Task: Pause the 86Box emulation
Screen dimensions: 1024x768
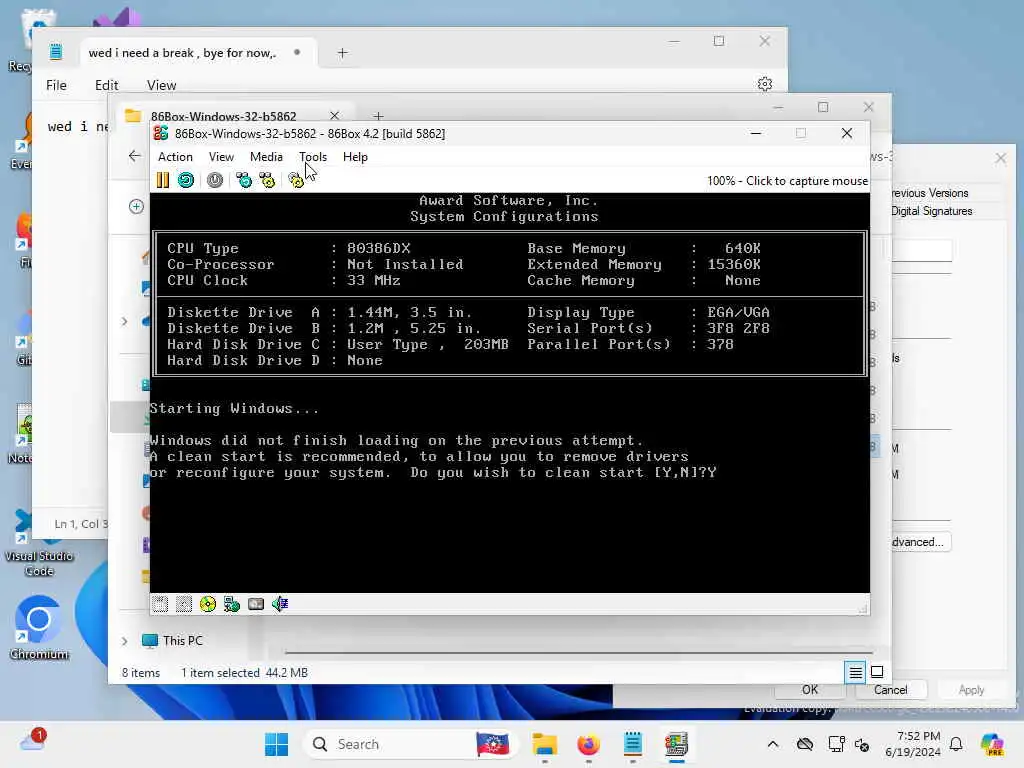Action: pyautogui.click(x=163, y=180)
